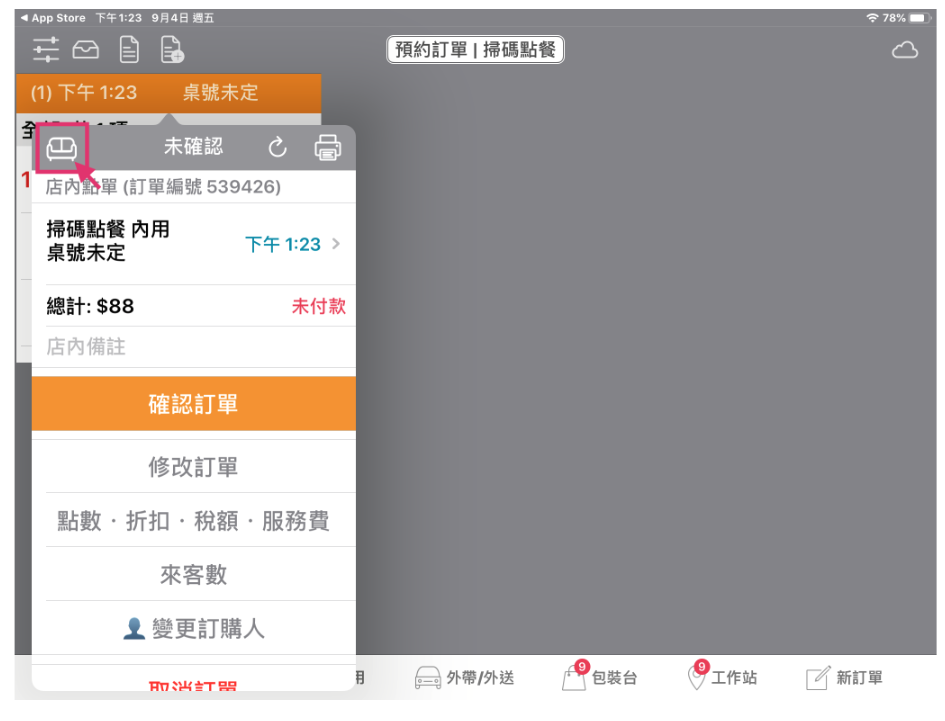
Task: Switch to 外帶/外送 tab
Action: 465,678
